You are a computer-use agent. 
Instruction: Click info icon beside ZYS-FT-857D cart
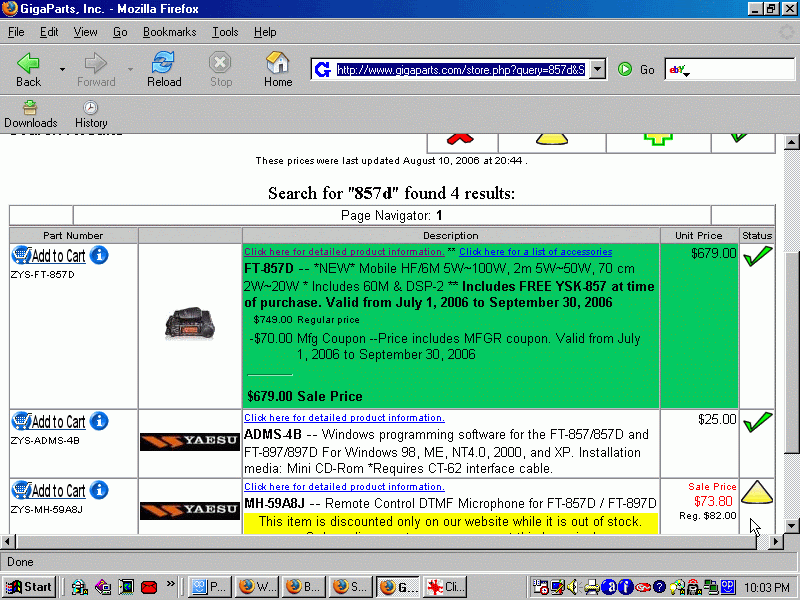99,255
